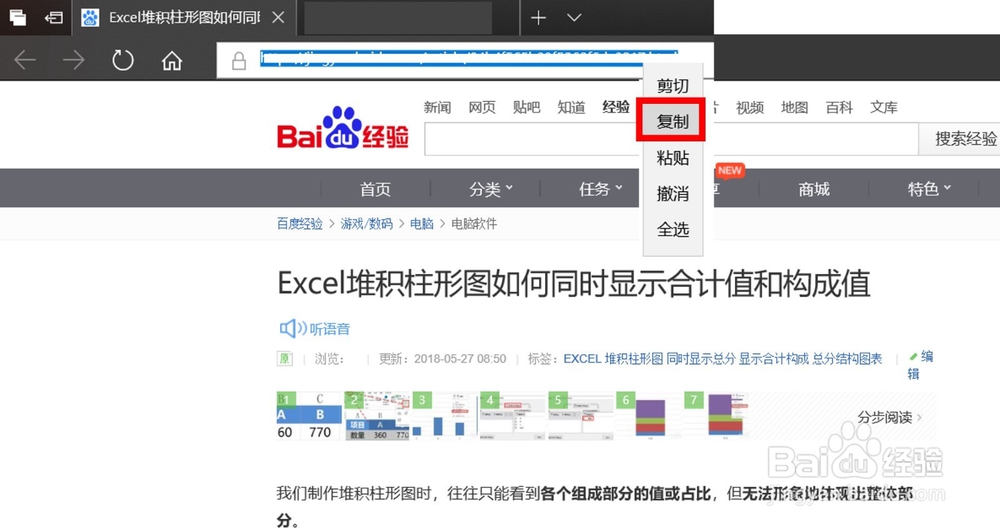Open the 经验 link
This screenshot has width=1000, height=528.
point(616,107)
